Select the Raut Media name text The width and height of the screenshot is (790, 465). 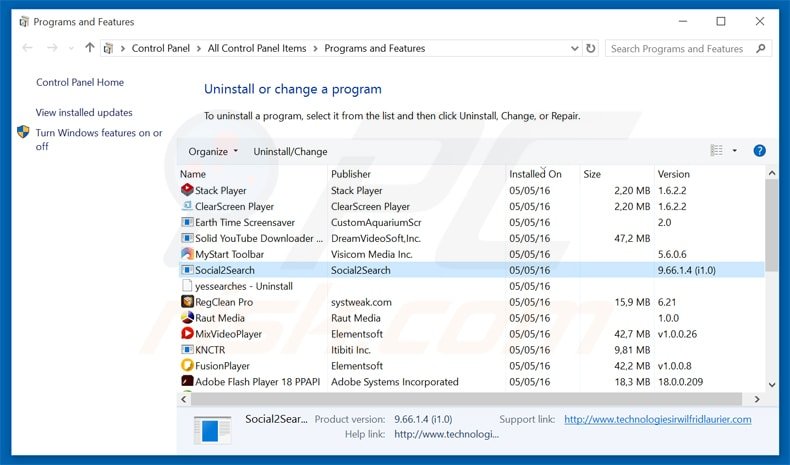click(220, 318)
